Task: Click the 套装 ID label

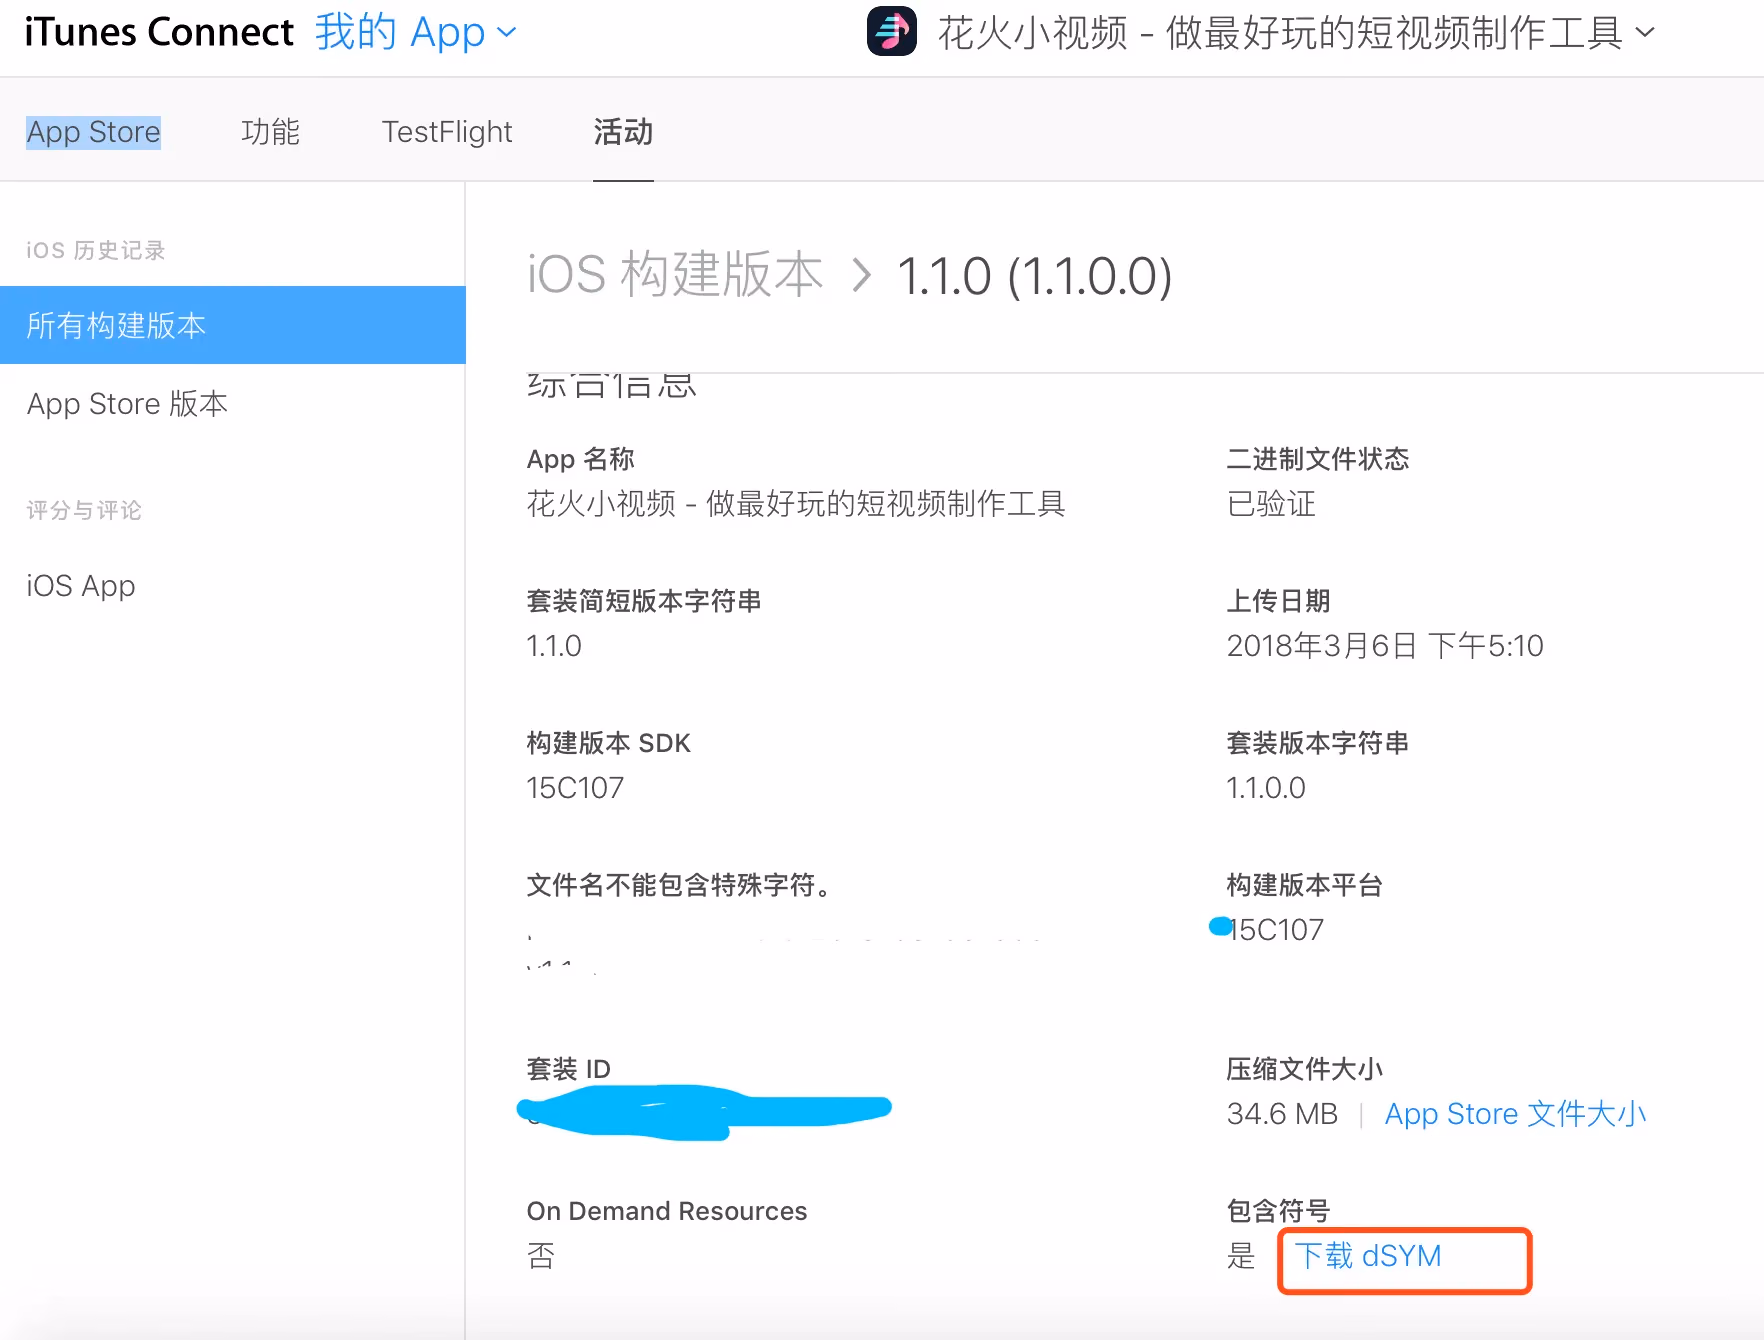Action: click(x=569, y=1069)
